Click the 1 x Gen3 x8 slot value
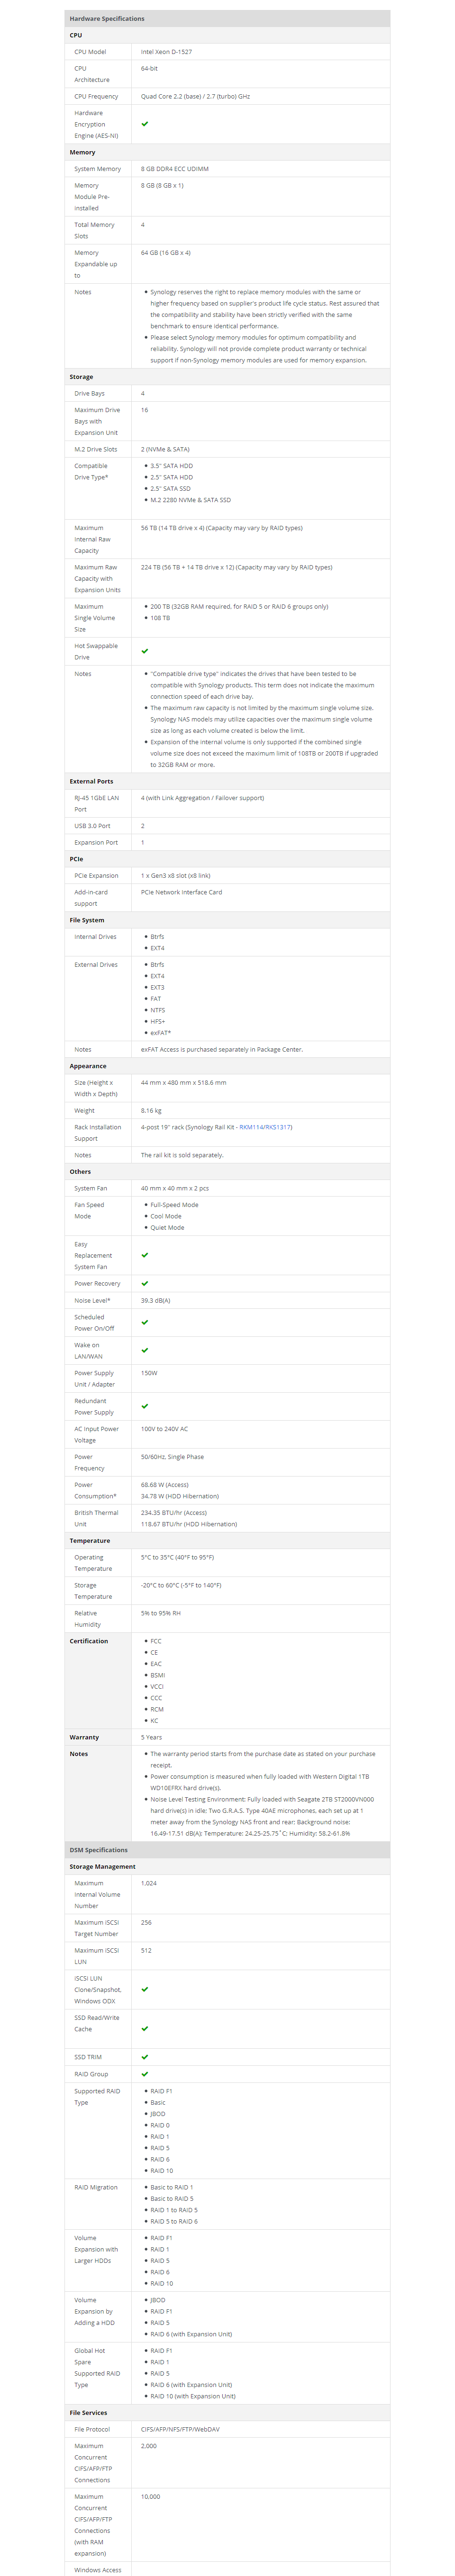The image size is (455, 2576). 176,876
